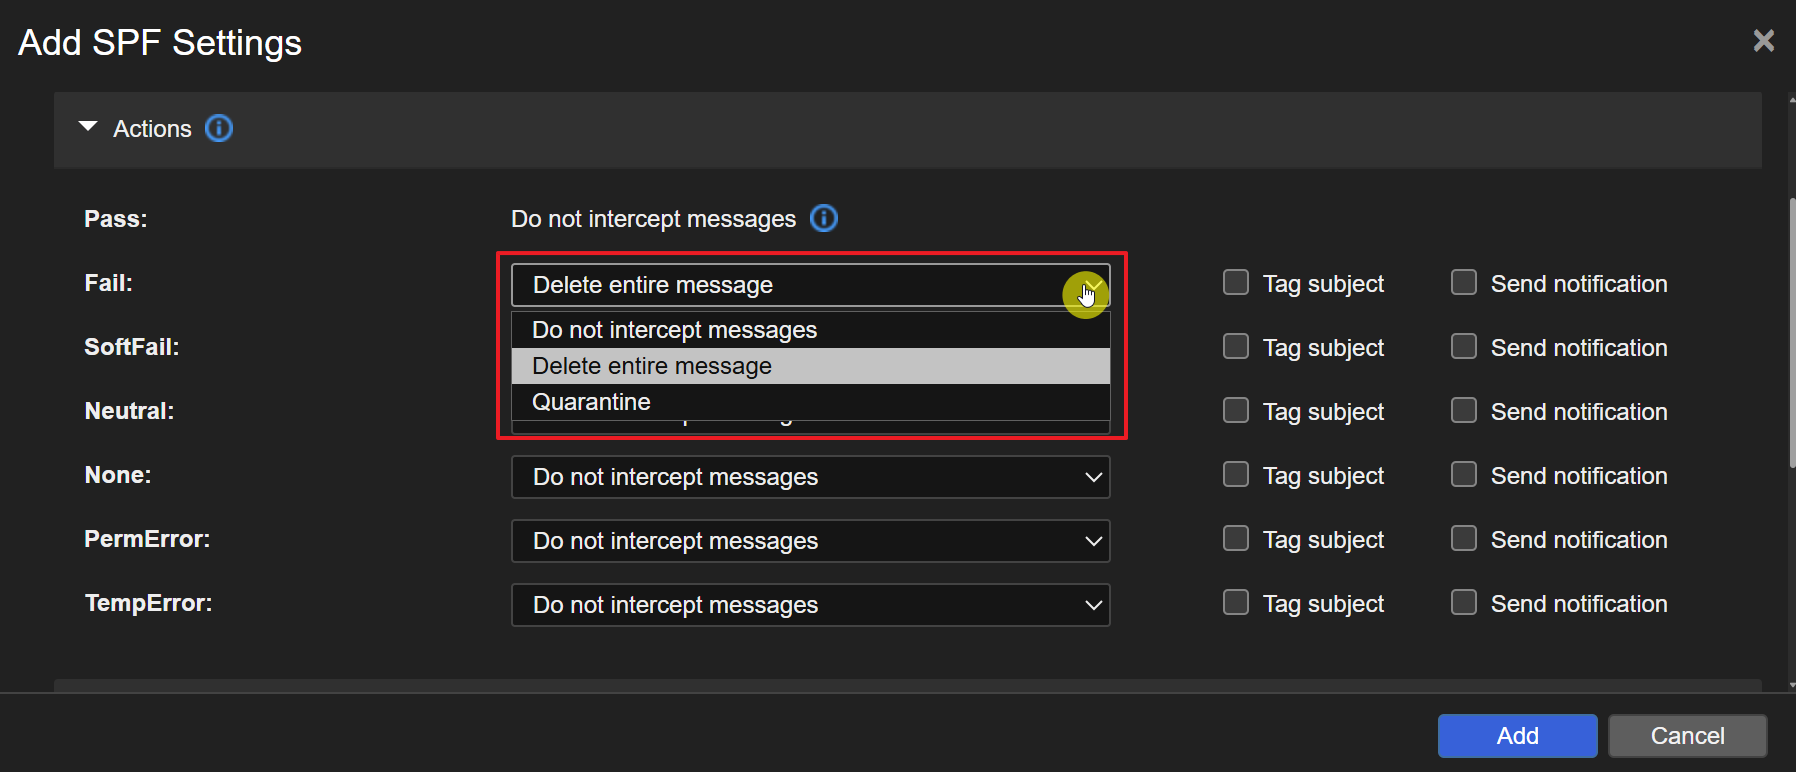
Task: Expand the TempError action dropdown
Action: [810, 605]
